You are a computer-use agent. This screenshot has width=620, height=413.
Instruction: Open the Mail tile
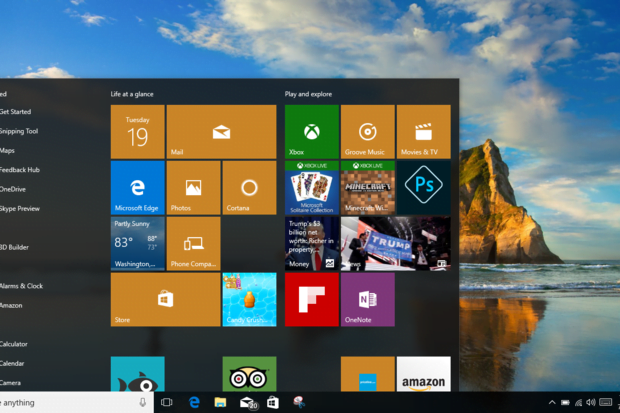[221, 132]
